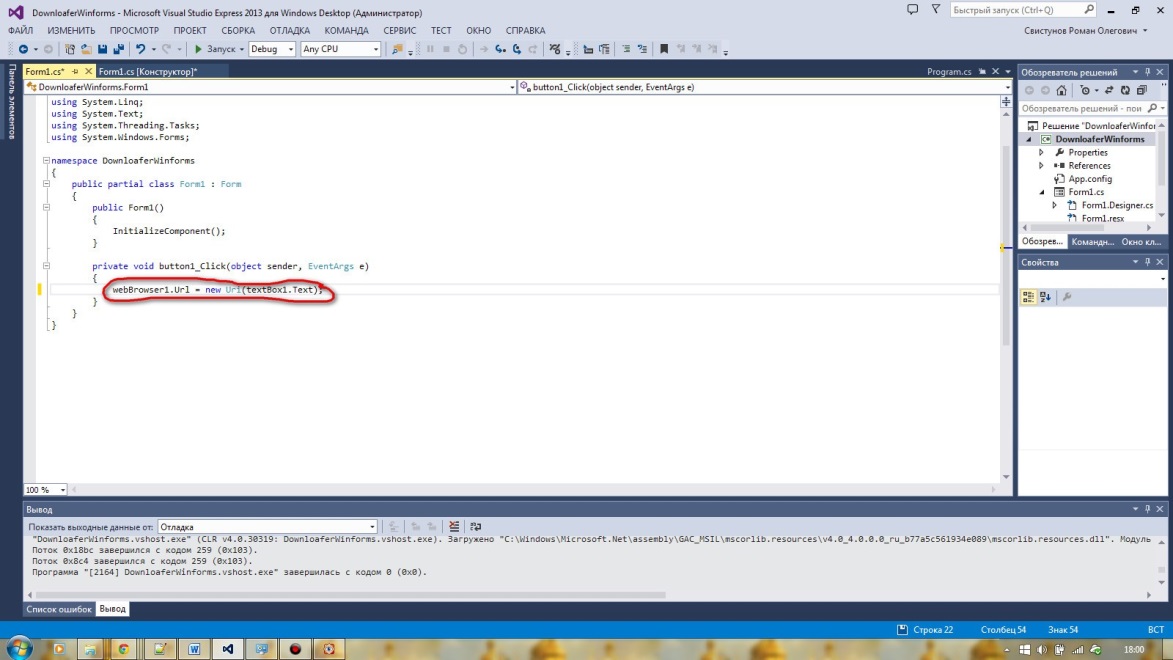1173x660 pixels.
Task: Expand the Form1.Designer.cs node
Action: coord(1055,206)
